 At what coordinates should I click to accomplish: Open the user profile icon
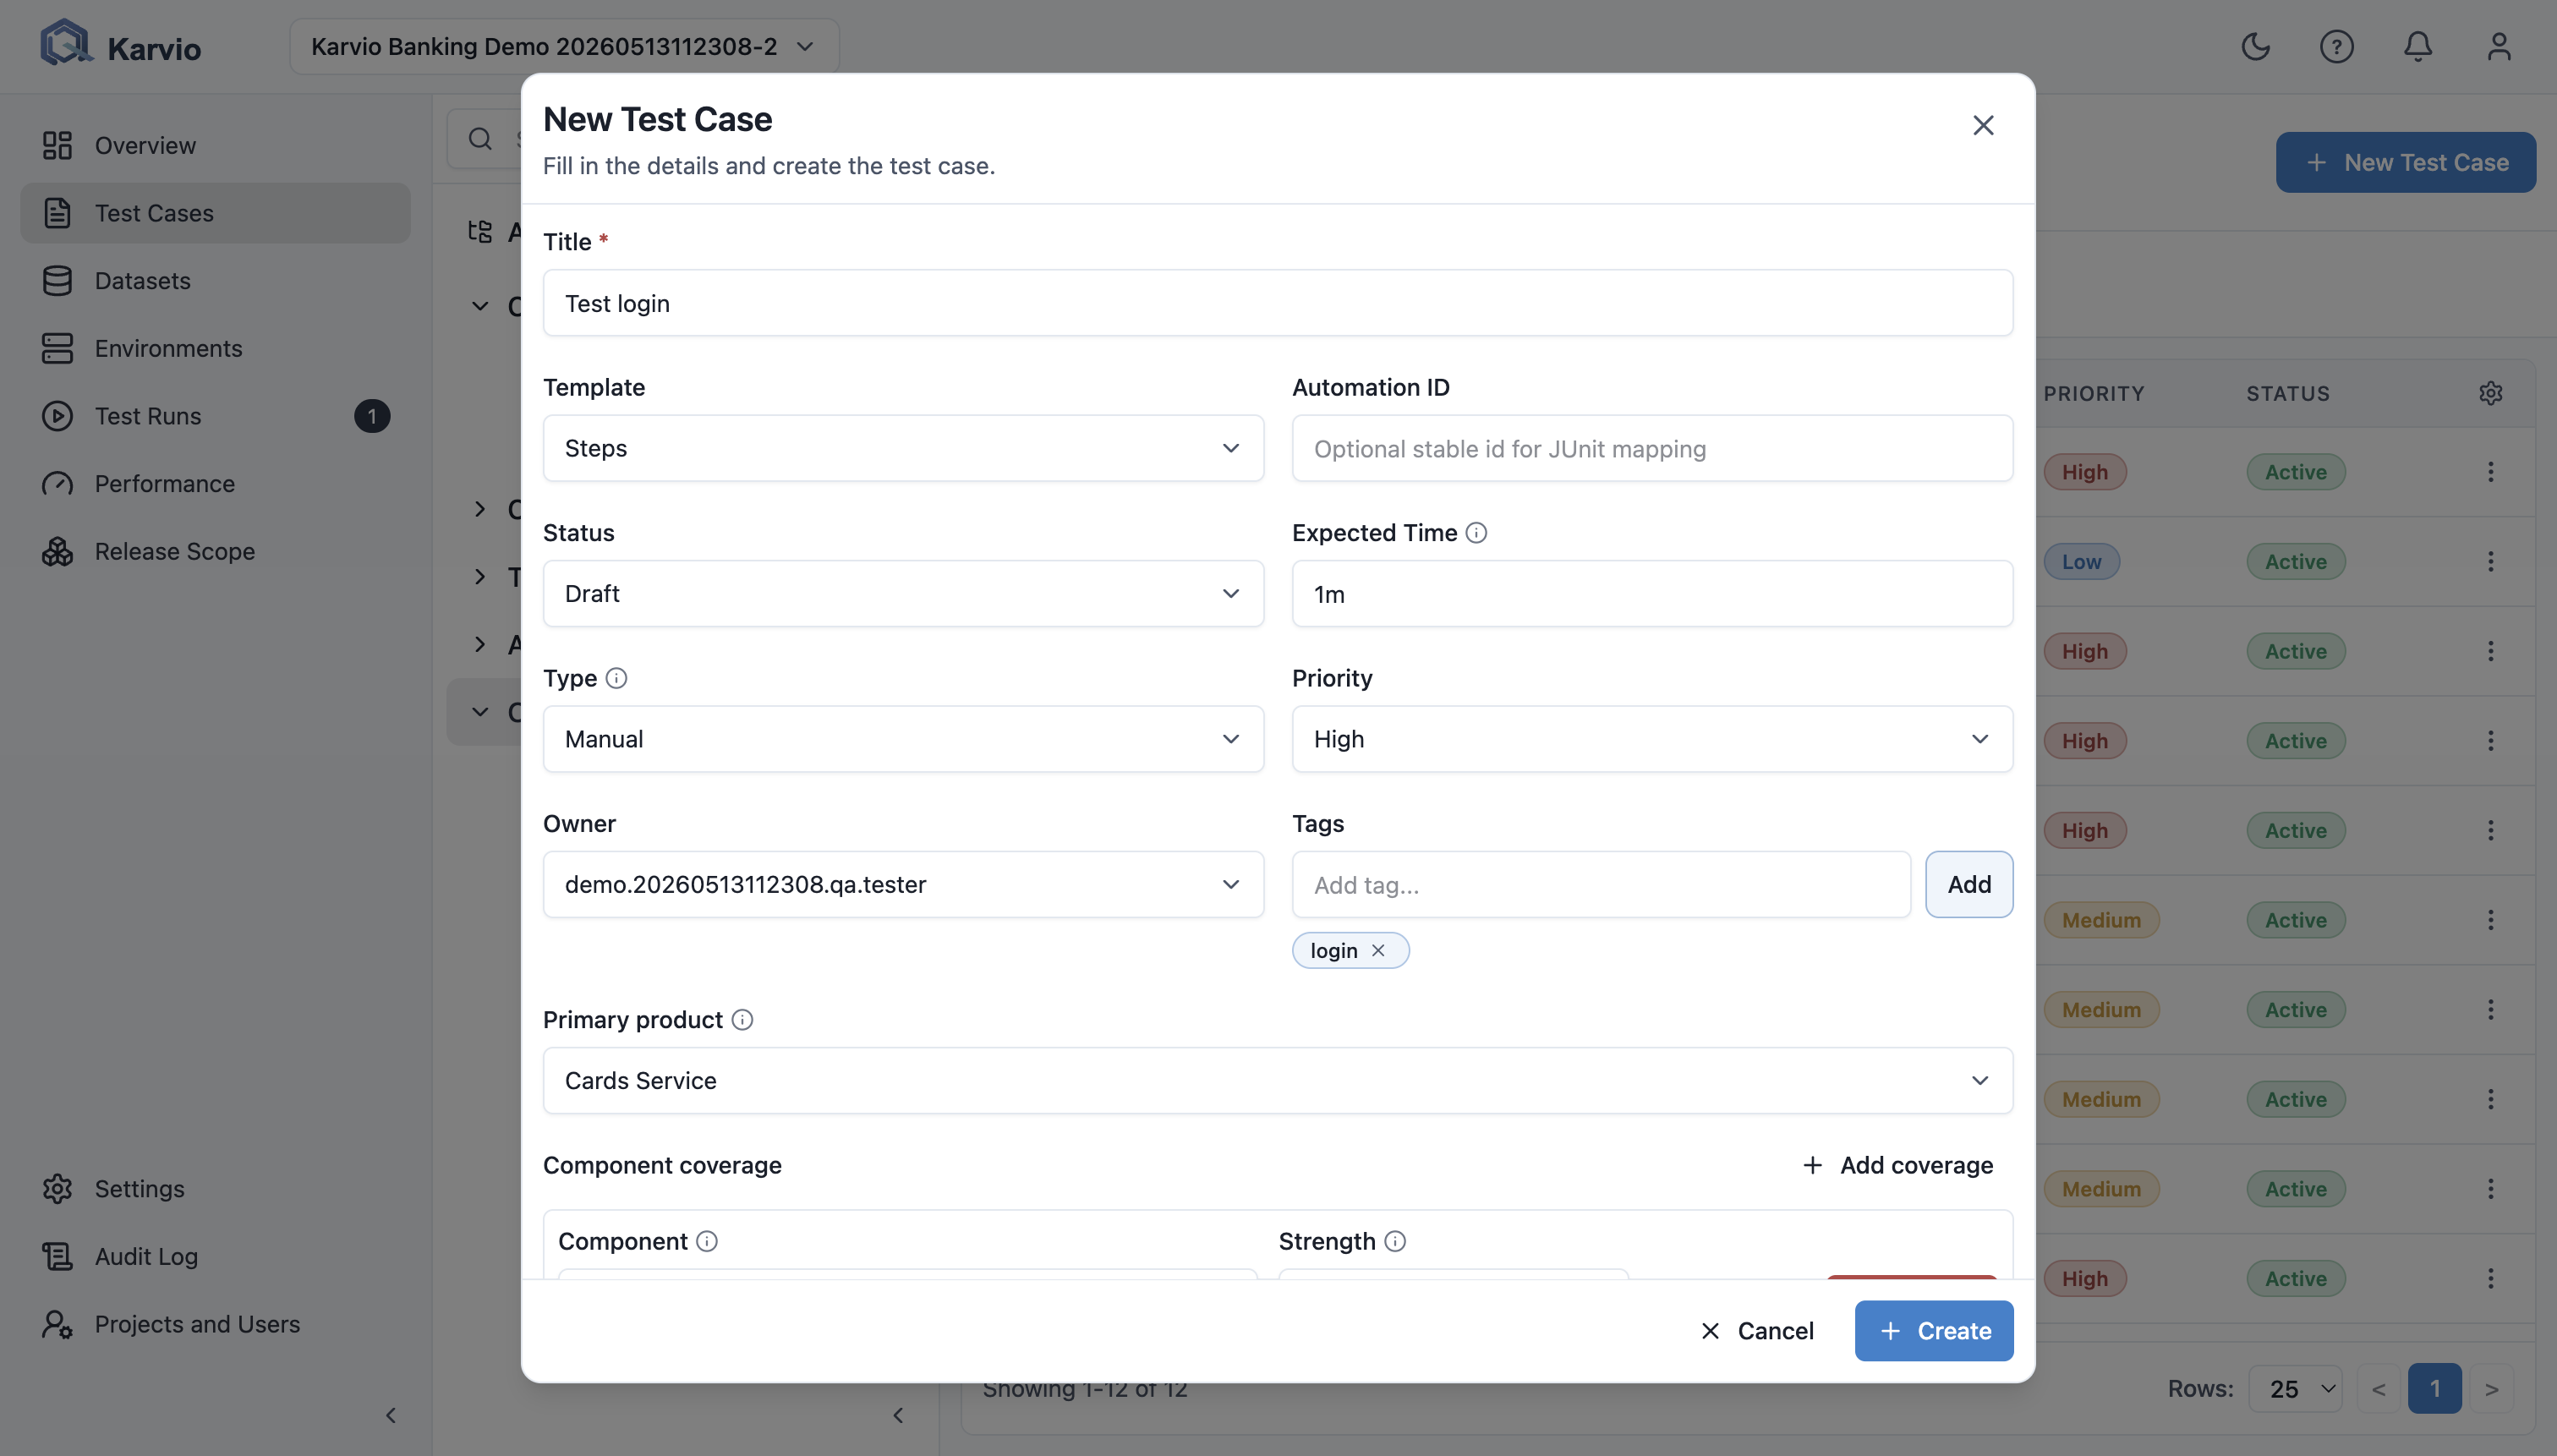(x=2498, y=46)
